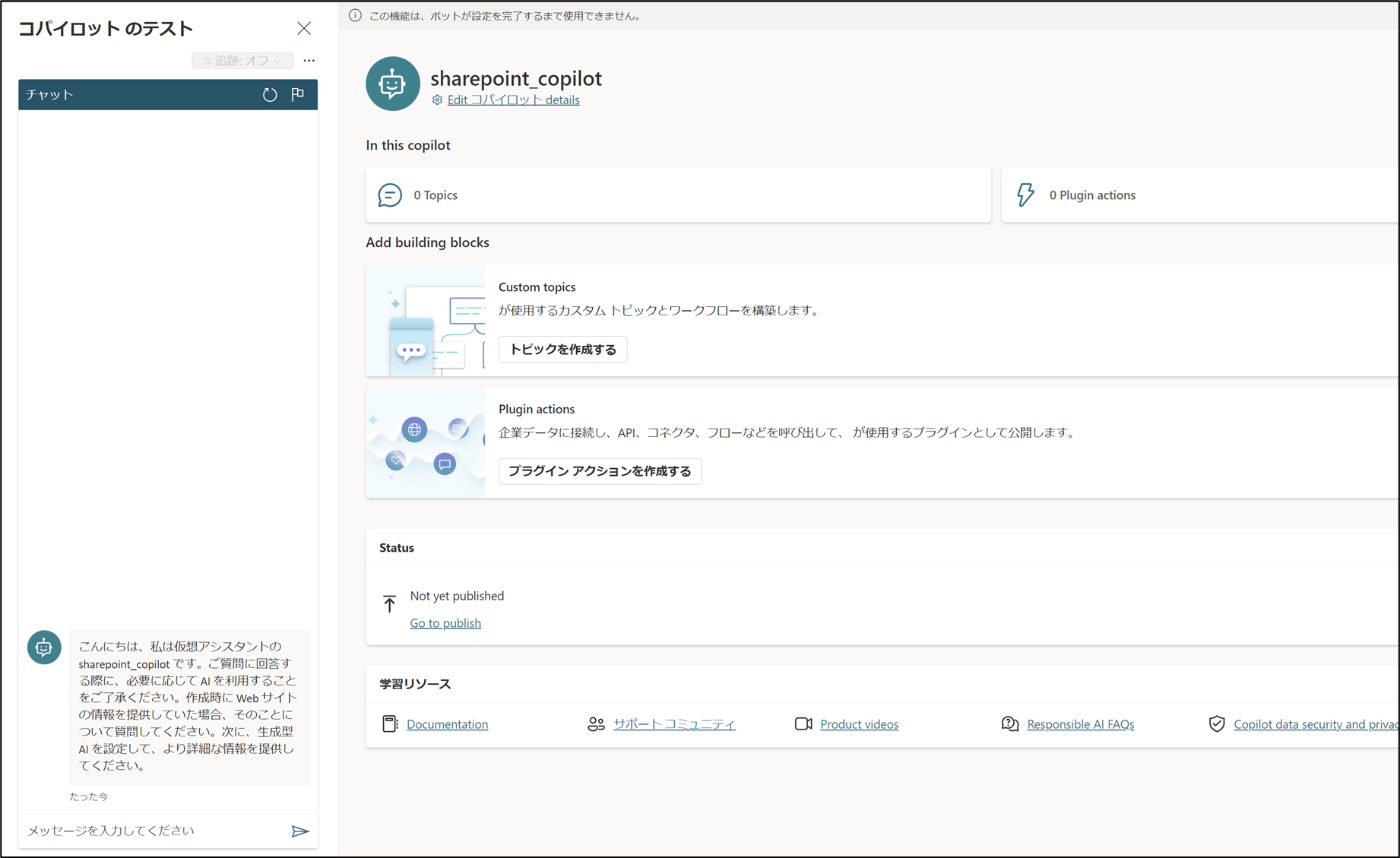Click the data security shield icon

[x=1217, y=724]
